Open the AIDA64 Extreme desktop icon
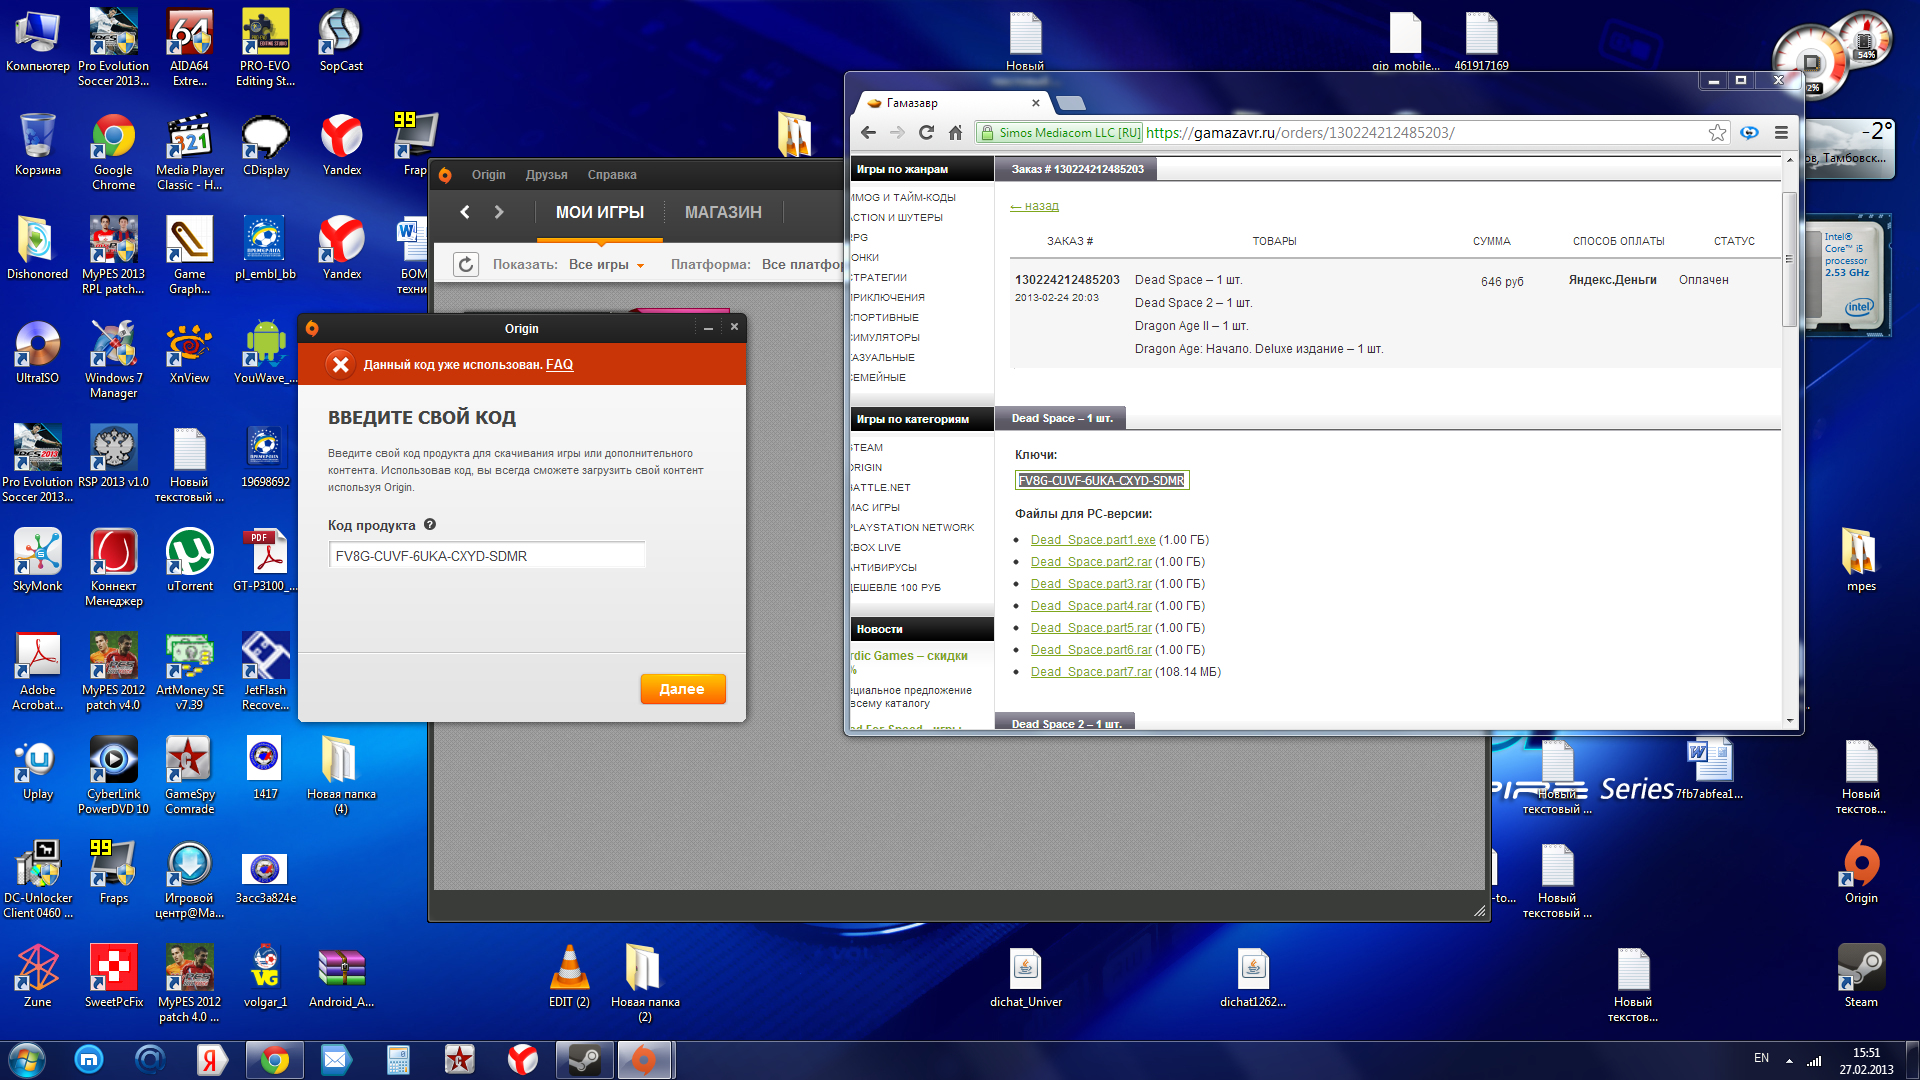 click(189, 48)
